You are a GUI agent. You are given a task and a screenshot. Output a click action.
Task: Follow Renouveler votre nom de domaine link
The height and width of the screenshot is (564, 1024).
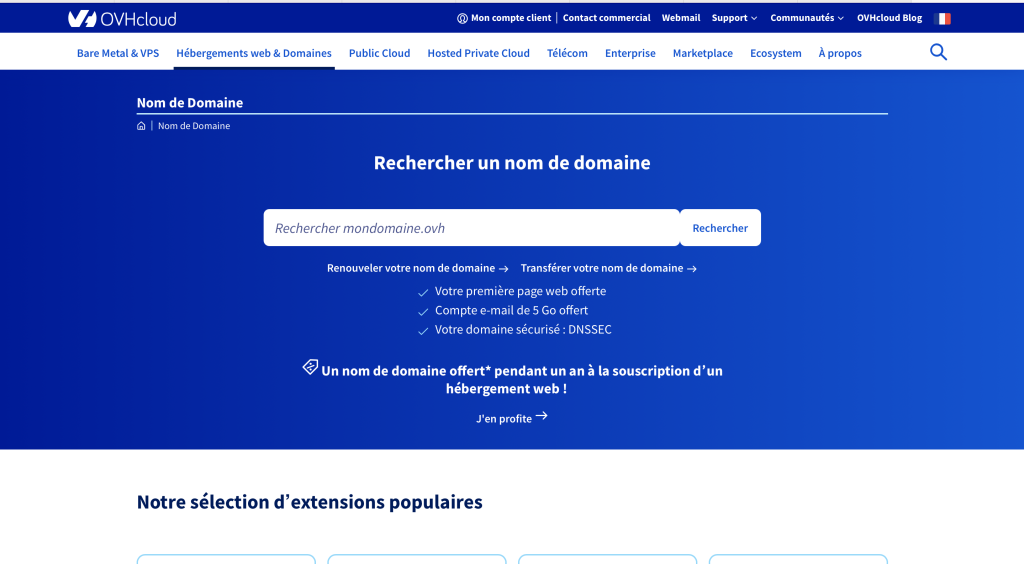tap(417, 268)
